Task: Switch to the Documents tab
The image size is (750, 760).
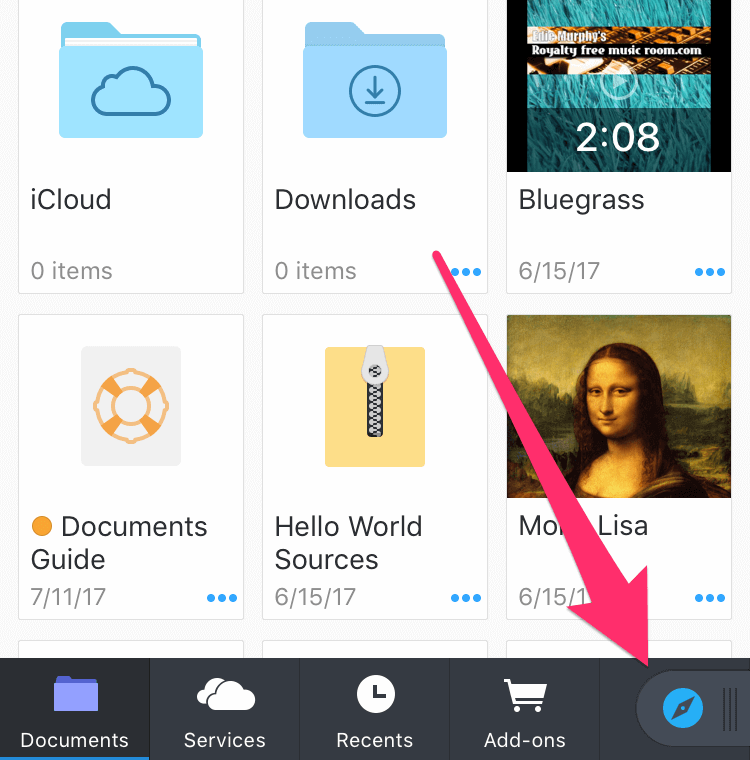Action: pos(75,709)
